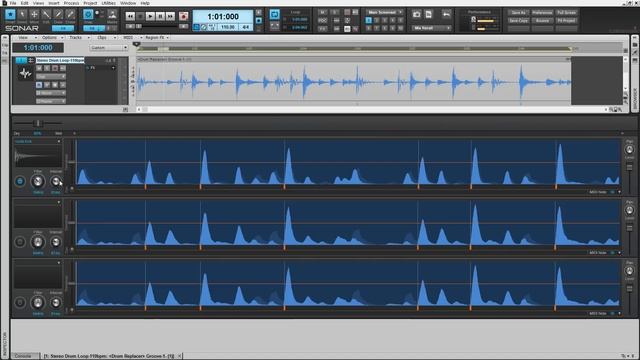Open the Views menu
Viewport: 640px width, 360px height.
click(38, 3)
